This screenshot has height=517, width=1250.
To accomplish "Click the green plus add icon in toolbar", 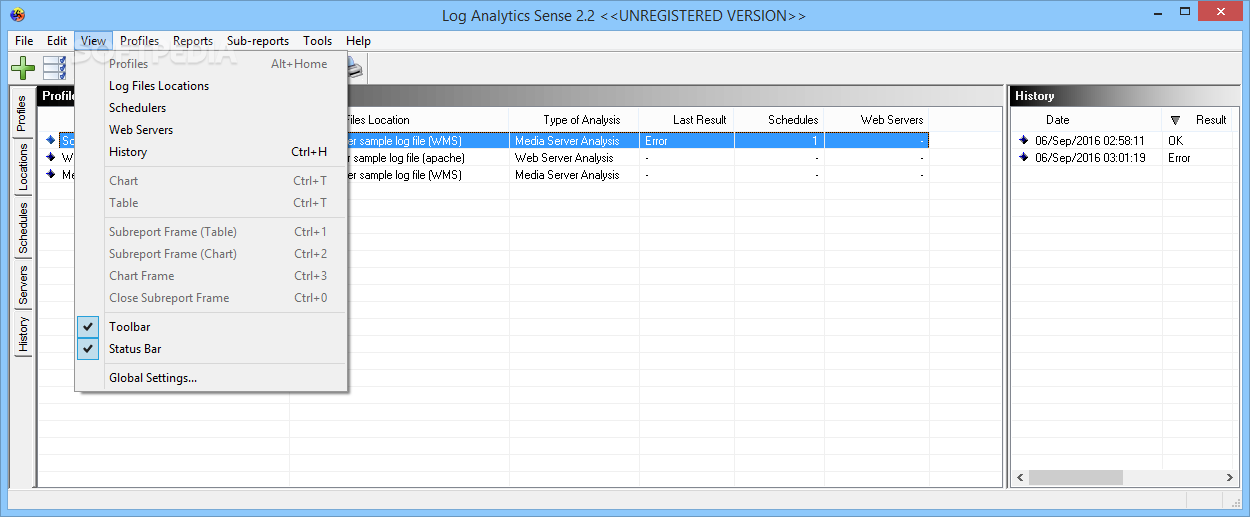I will 23,68.
